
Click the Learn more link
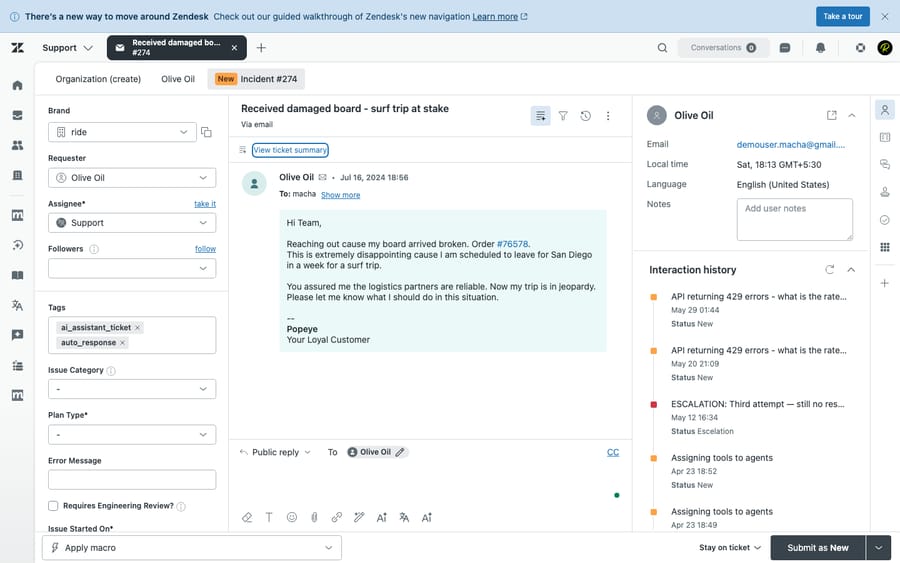pyautogui.click(x=495, y=17)
